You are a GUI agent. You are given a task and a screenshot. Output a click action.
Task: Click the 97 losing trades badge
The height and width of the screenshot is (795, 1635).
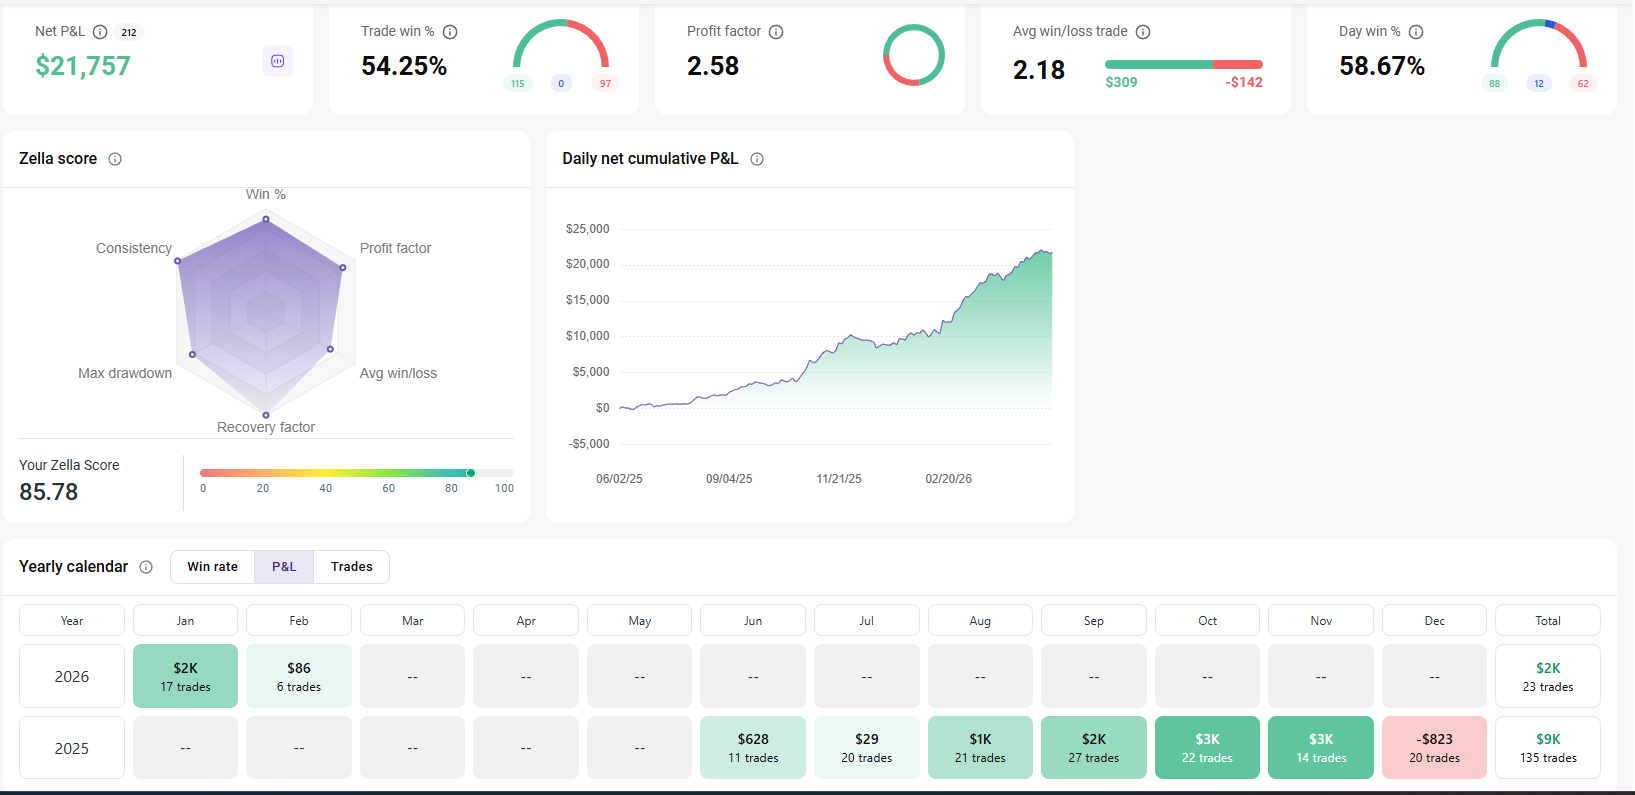[x=605, y=84]
